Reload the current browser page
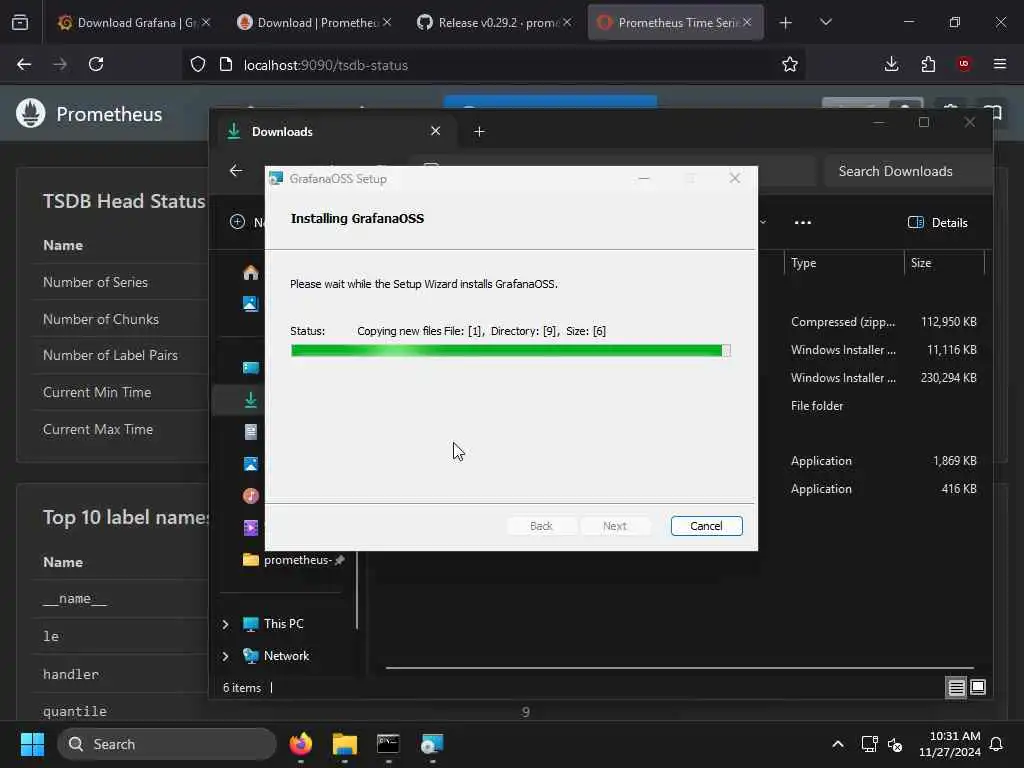 tap(96, 64)
